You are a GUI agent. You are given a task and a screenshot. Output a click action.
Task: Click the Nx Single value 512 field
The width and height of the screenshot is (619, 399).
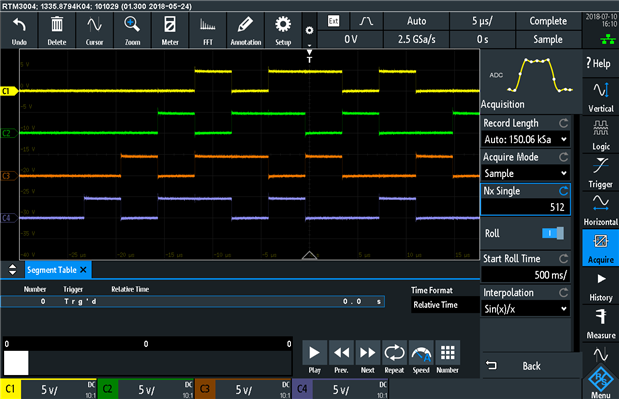click(525, 207)
